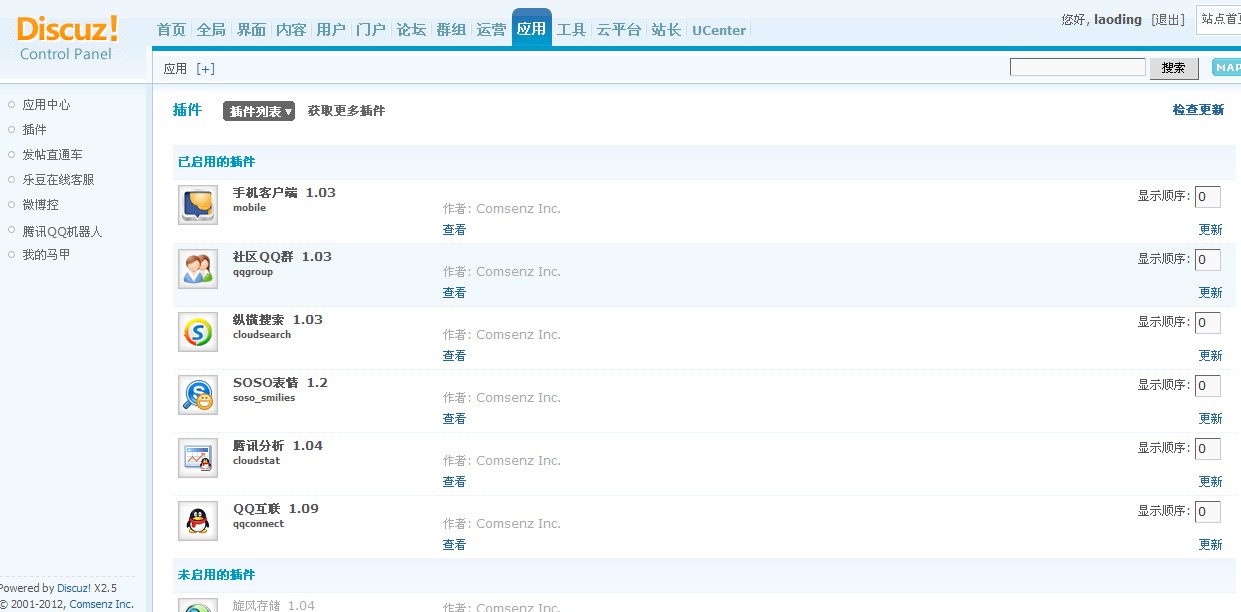Screen dimensions: 1241x612
Task: Focus 显示顺序 field for SOSO表情
Action: [1208, 386]
